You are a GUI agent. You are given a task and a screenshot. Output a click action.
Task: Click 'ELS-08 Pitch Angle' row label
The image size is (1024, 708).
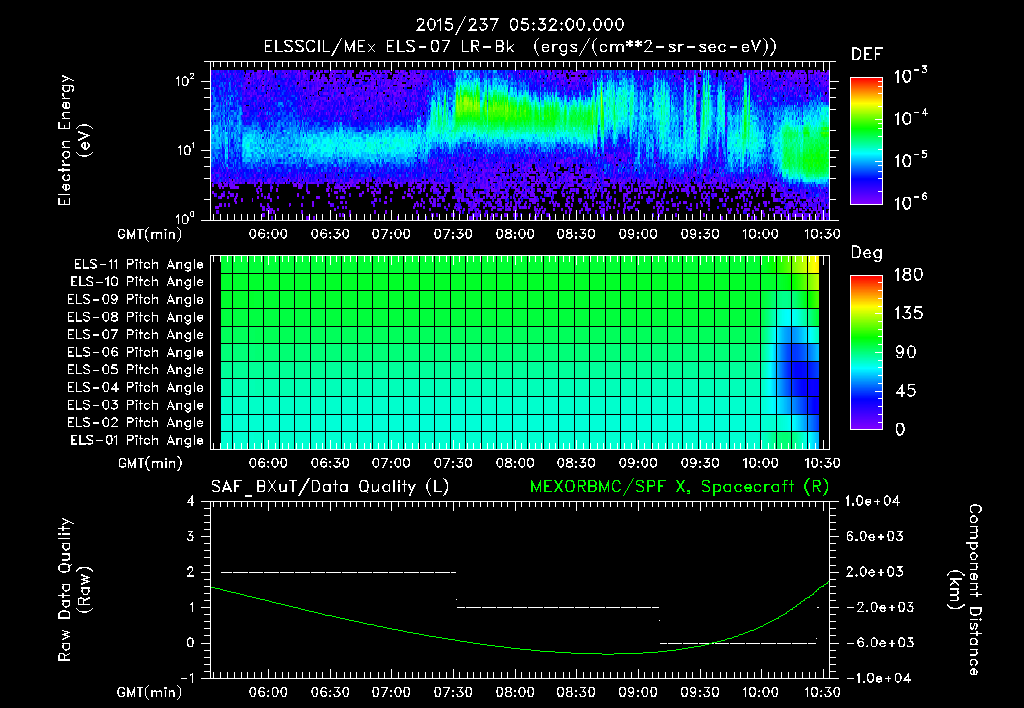[x=135, y=317]
